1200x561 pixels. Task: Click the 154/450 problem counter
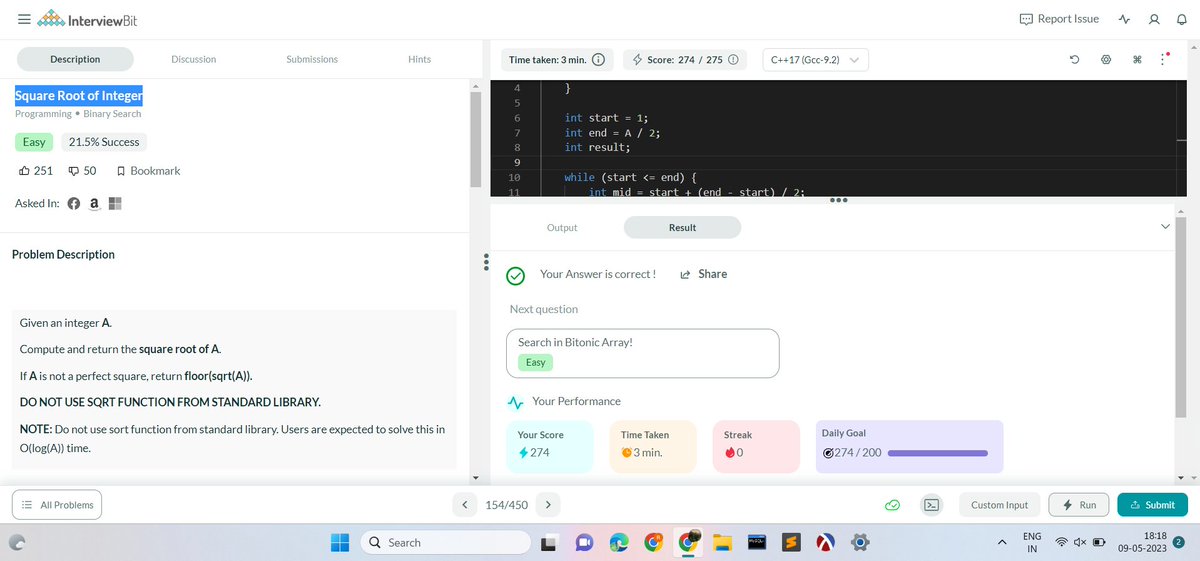[506, 505]
